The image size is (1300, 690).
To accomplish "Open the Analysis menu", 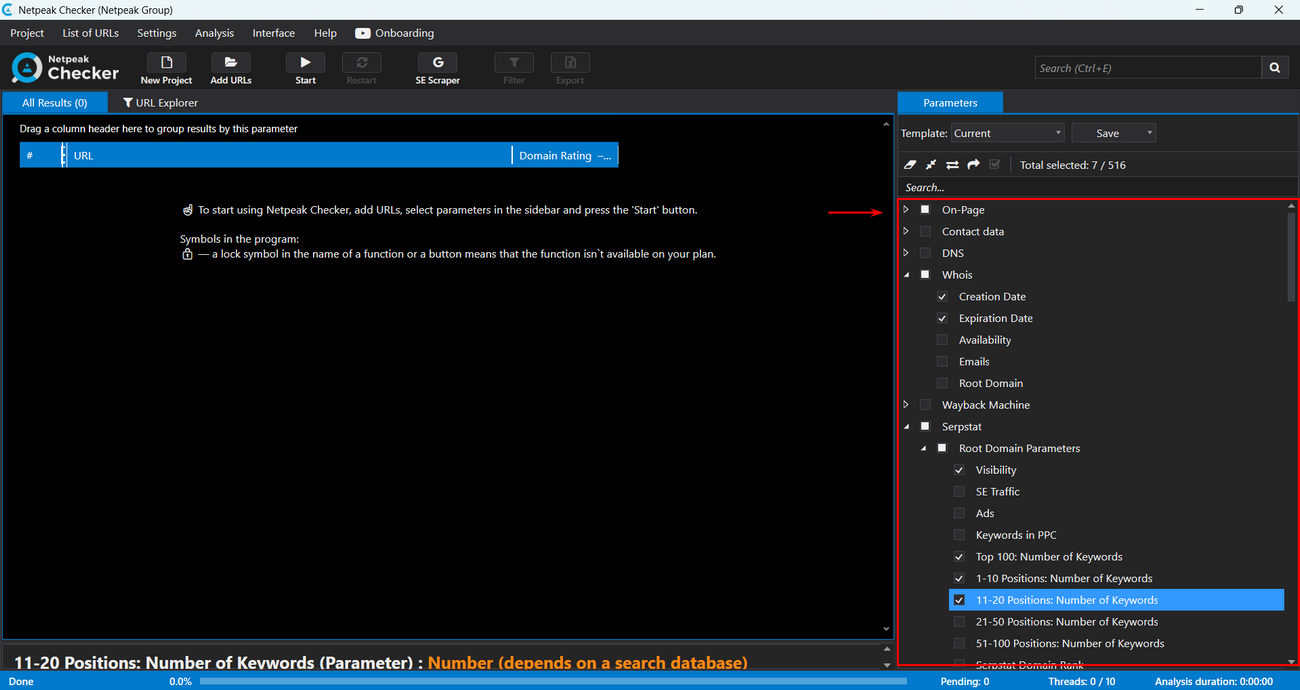I will point(214,33).
